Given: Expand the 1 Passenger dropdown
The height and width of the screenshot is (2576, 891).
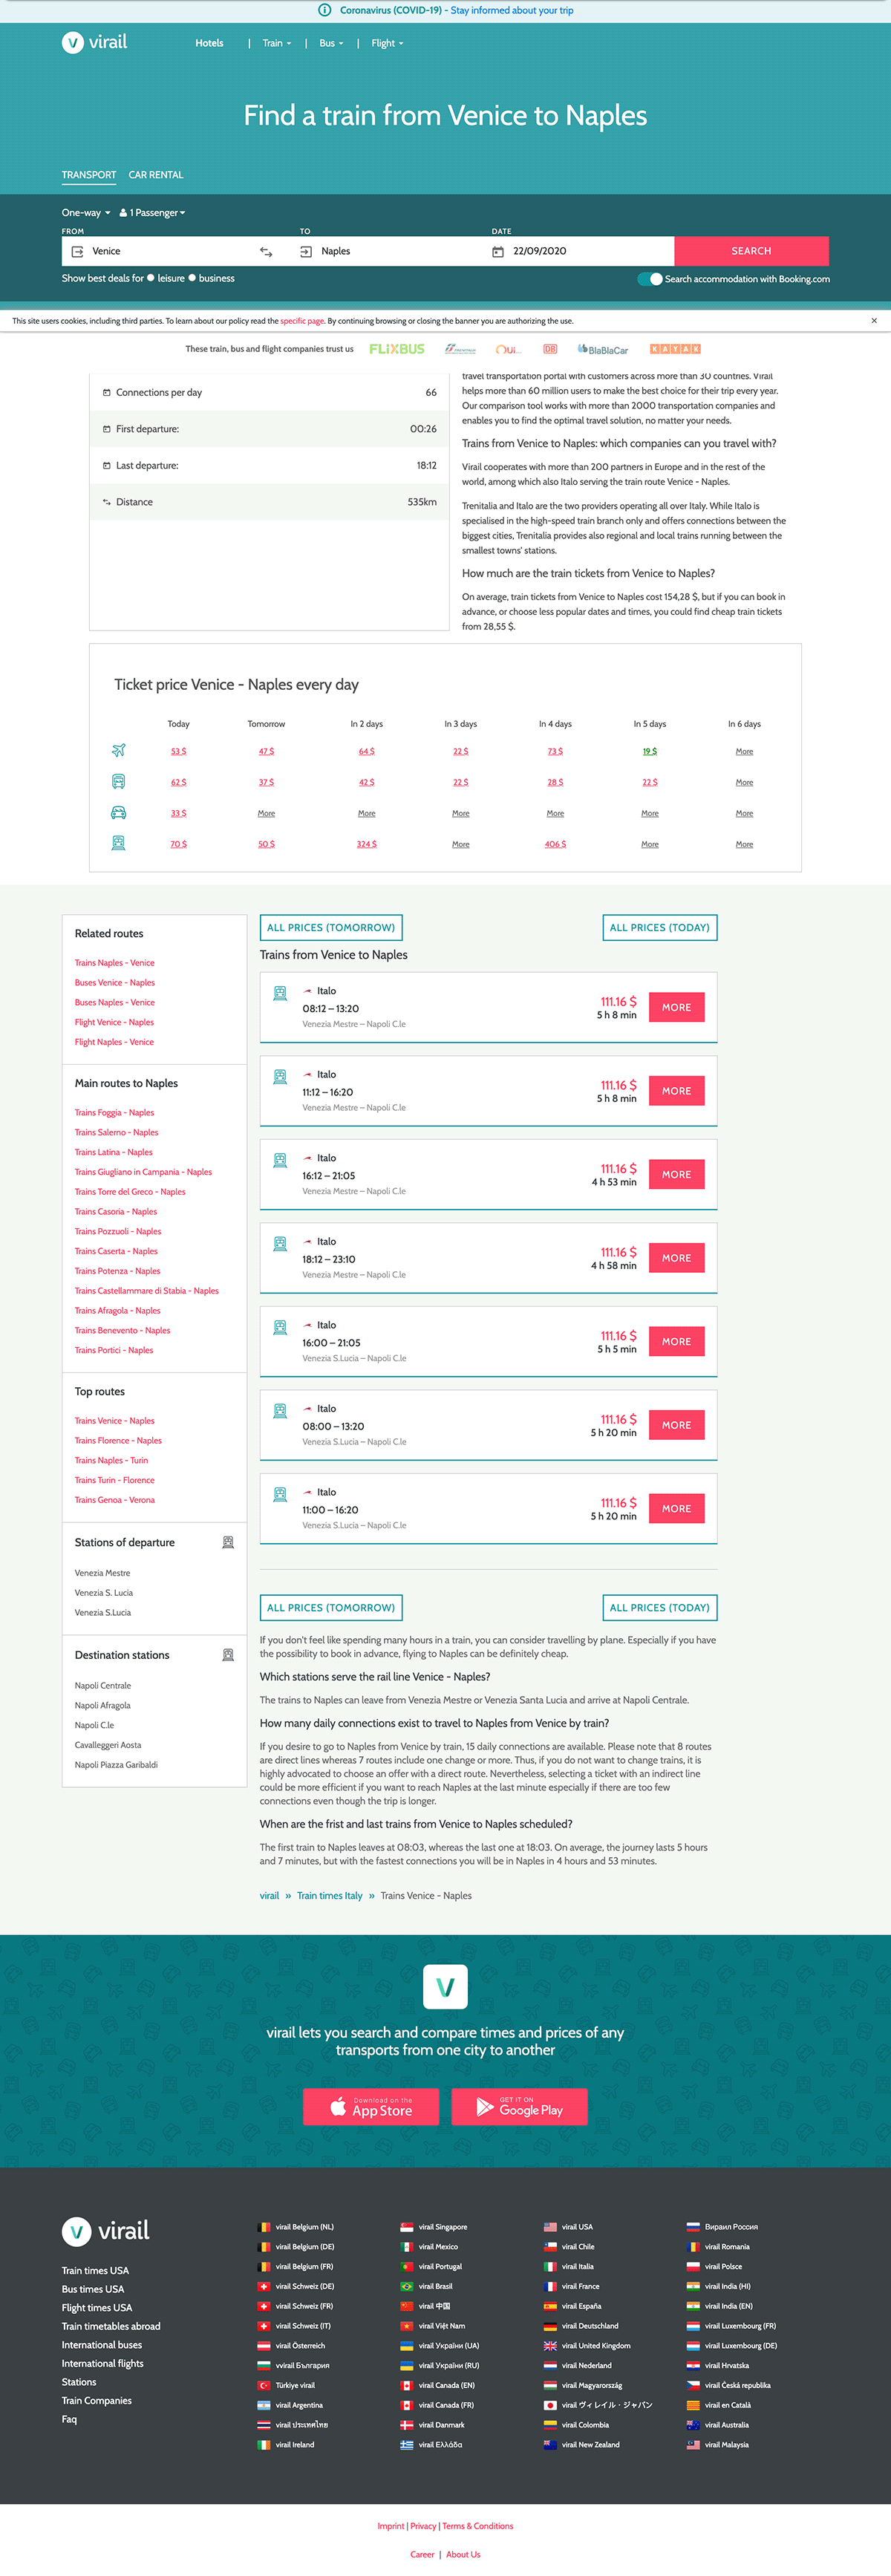Looking at the screenshot, I should (x=152, y=213).
